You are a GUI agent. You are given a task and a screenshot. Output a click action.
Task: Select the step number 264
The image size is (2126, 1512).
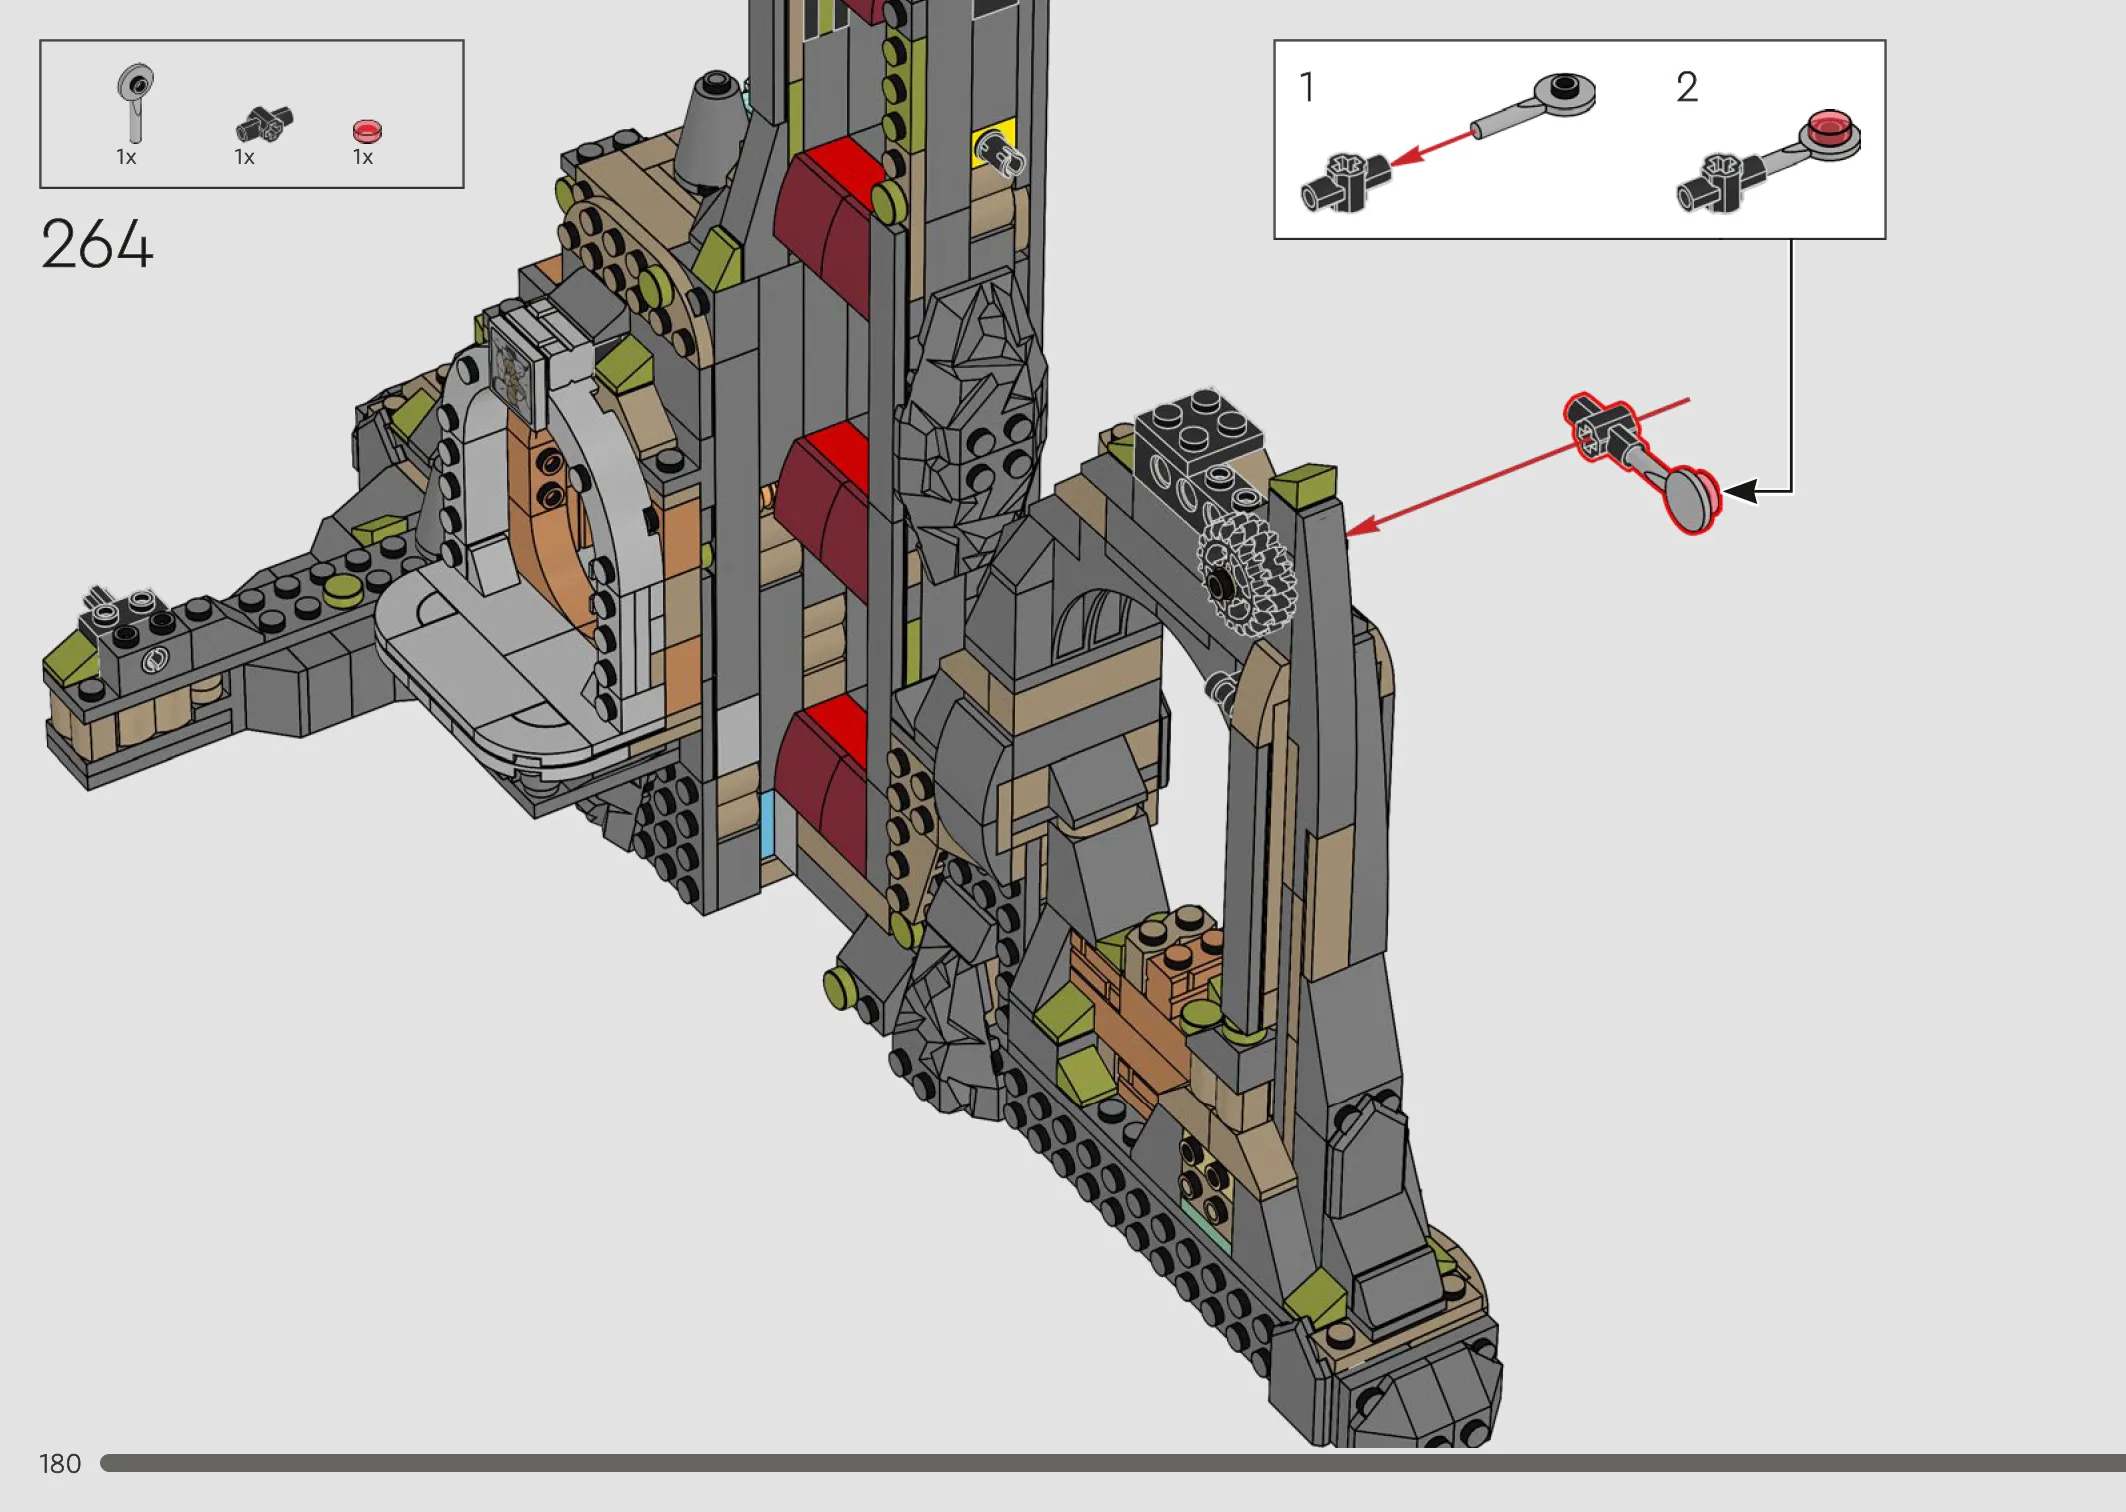97,244
